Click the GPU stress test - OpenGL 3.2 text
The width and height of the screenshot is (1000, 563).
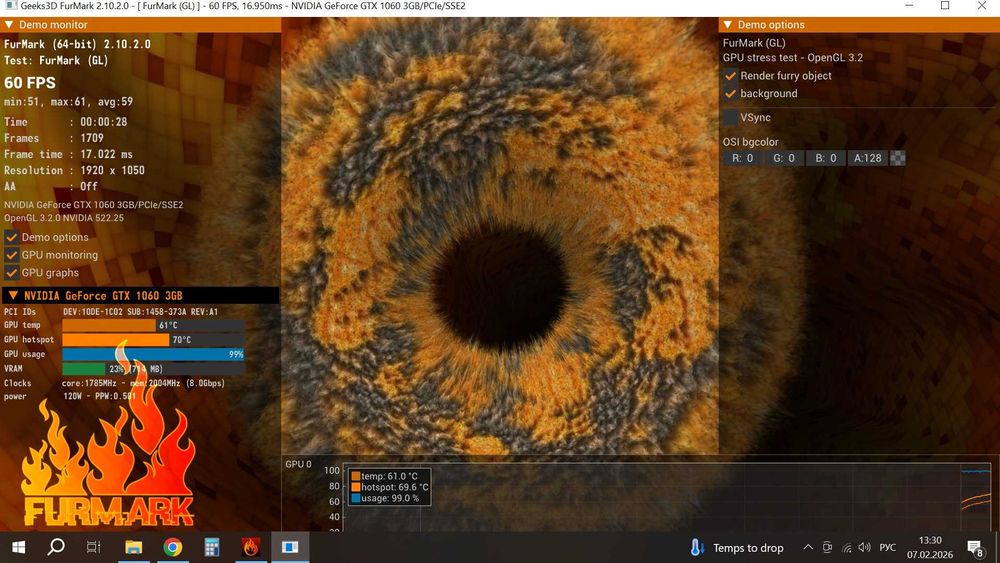tap(793, 57)
